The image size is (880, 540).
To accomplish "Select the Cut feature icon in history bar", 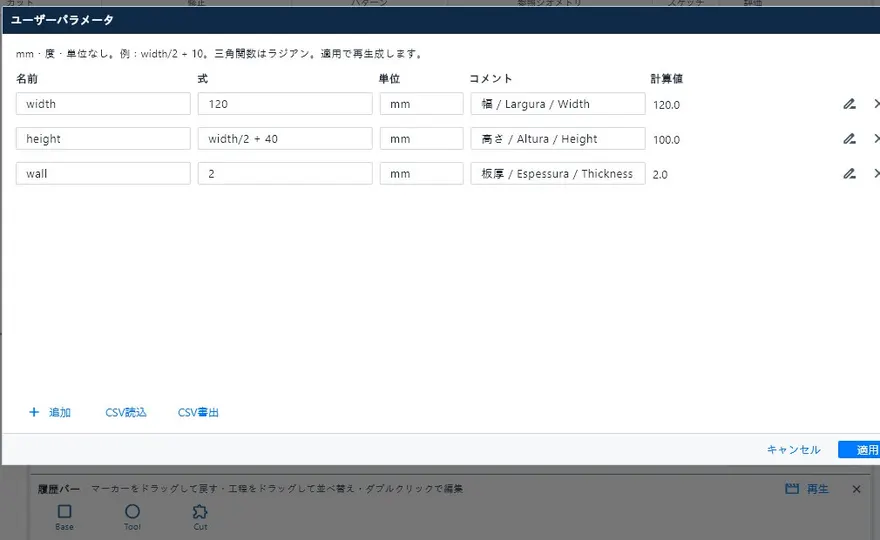I will click(x=200, y=511).
